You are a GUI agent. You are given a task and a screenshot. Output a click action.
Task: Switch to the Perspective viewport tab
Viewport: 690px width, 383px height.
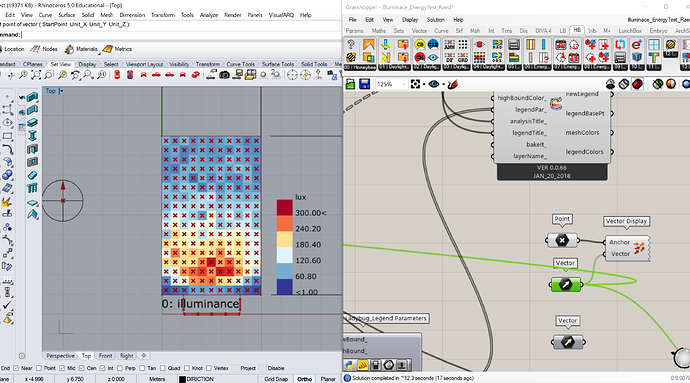pos(60,356)
